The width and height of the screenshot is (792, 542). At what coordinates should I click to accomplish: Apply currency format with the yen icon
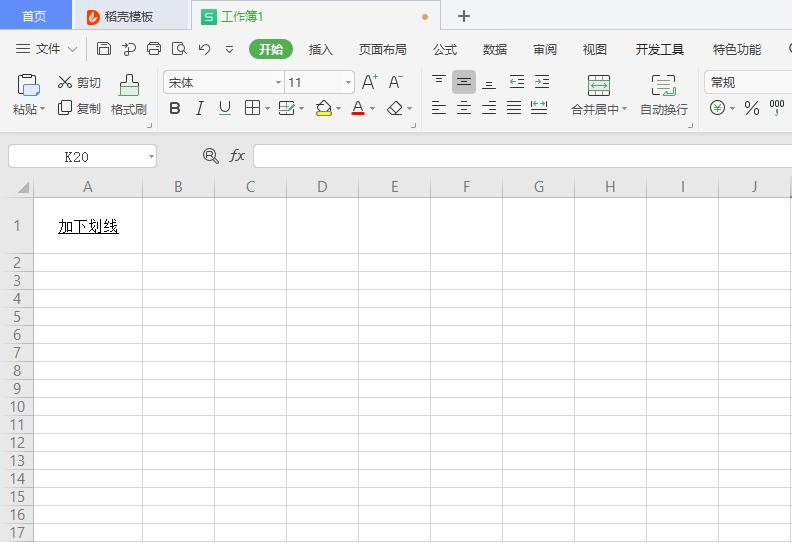[x=717, y=108]
